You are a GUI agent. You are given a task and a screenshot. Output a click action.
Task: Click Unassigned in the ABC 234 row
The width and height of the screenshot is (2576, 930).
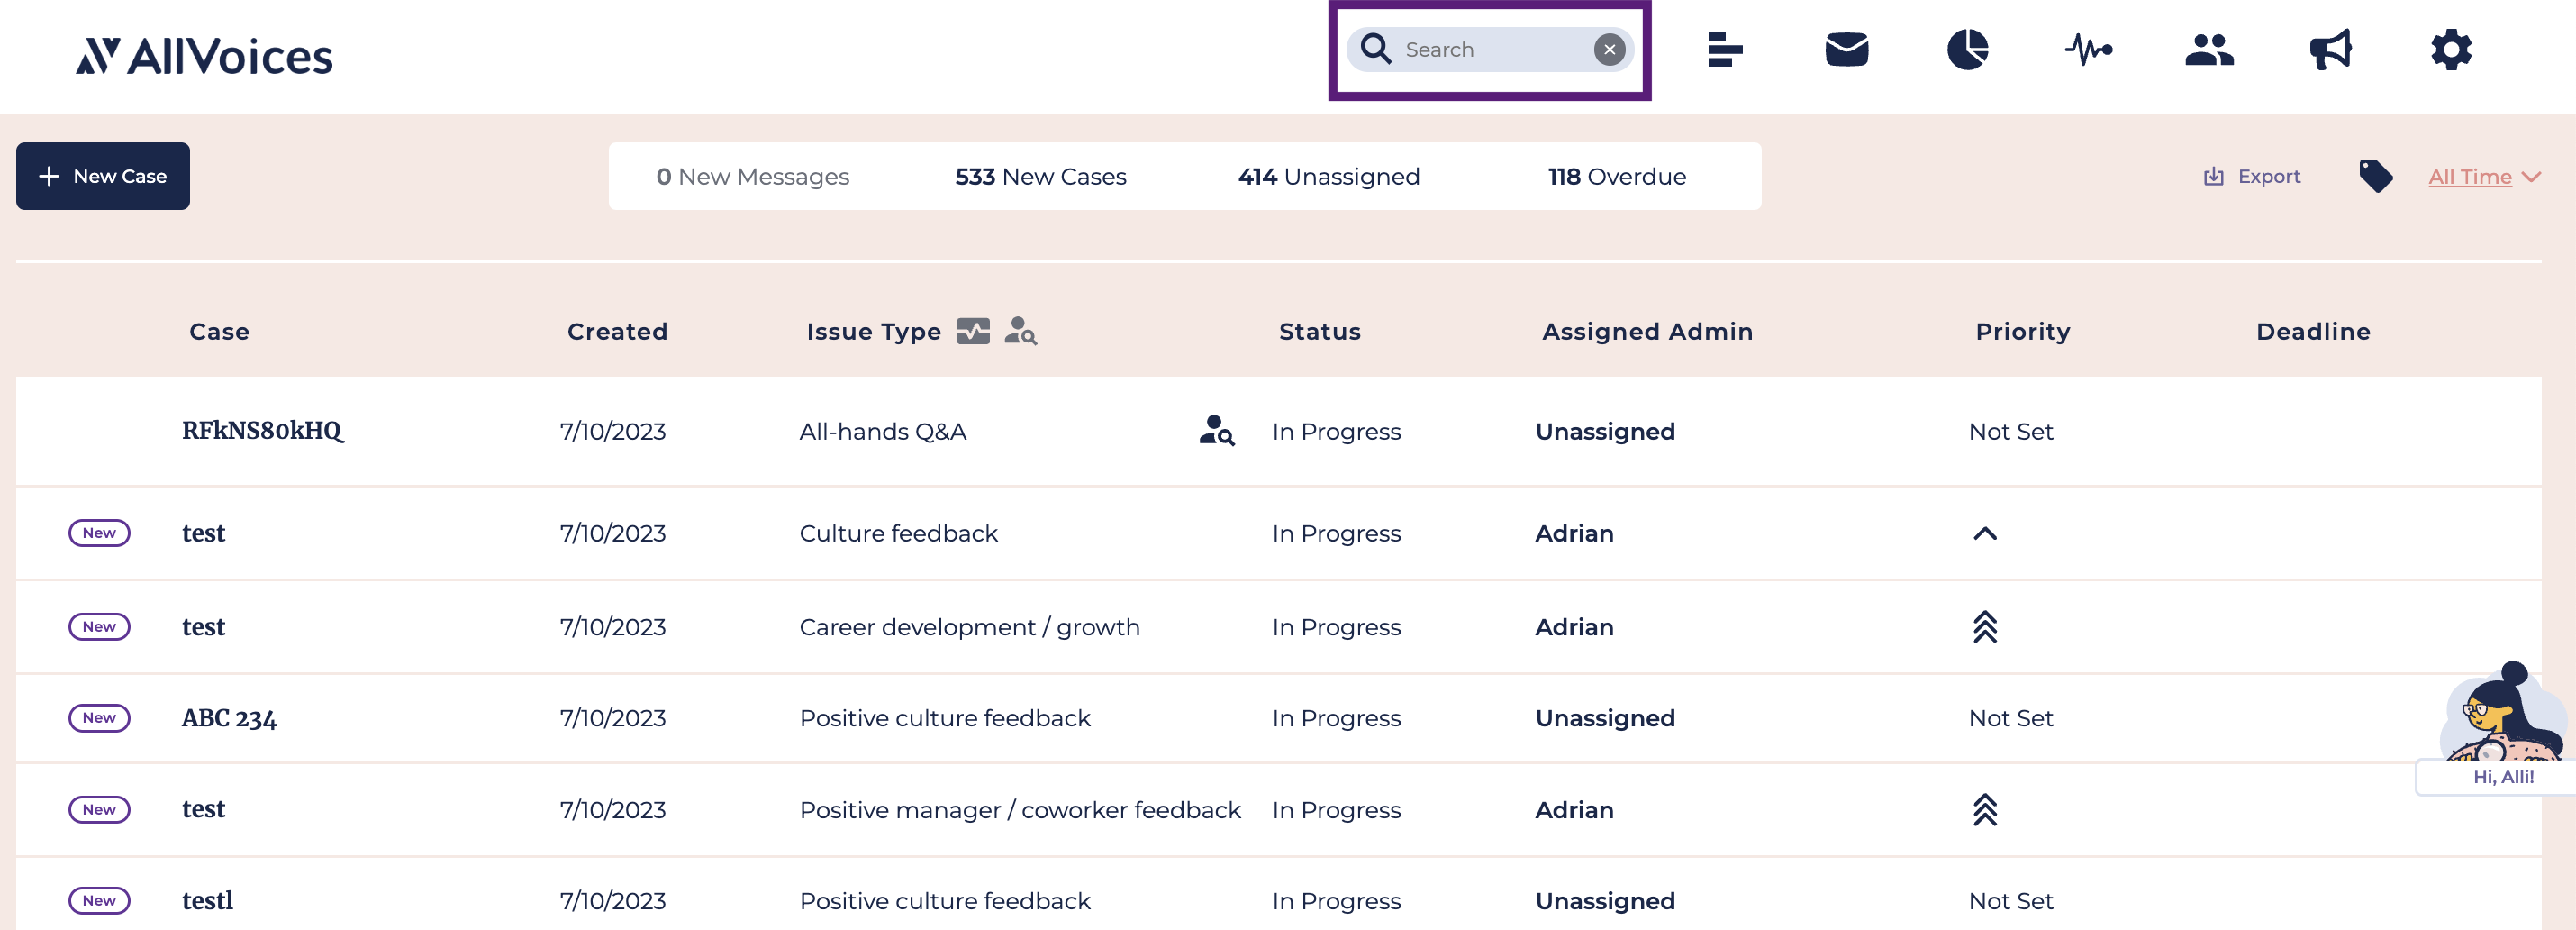1605,718
